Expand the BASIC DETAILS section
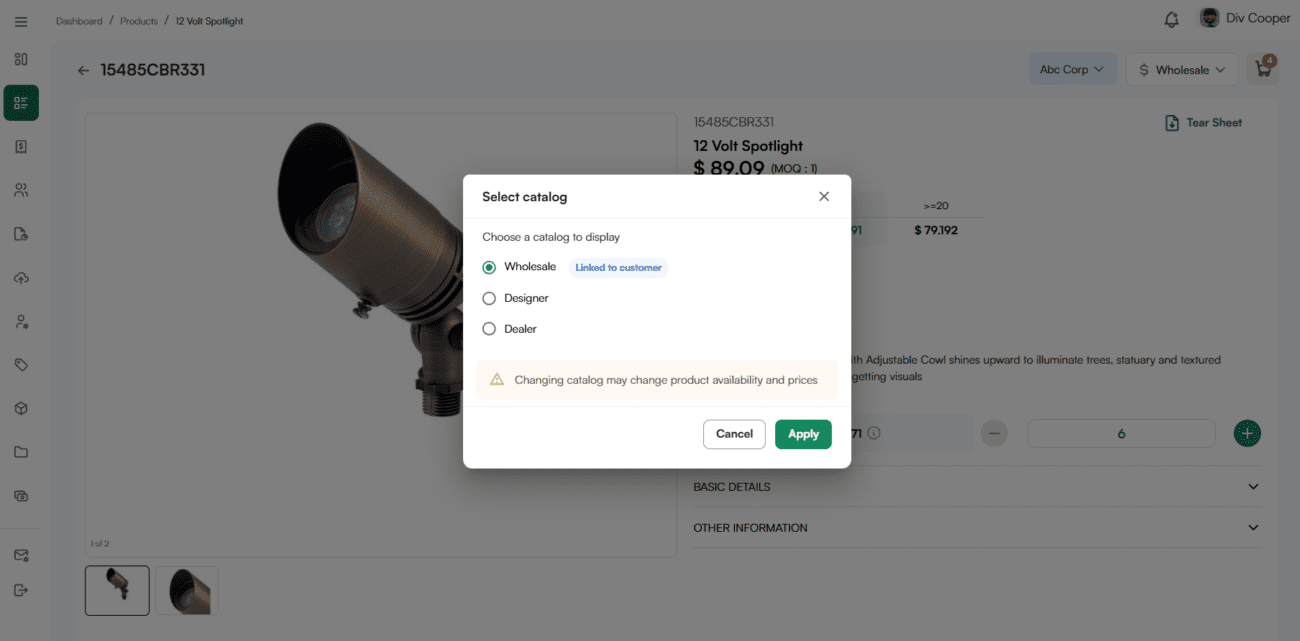 pos(976,487)
